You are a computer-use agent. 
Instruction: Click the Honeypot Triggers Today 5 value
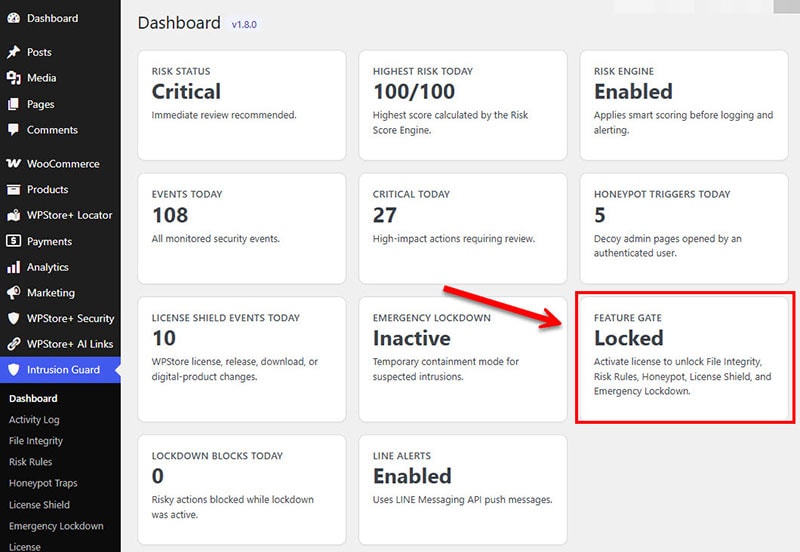pos(599,215)
